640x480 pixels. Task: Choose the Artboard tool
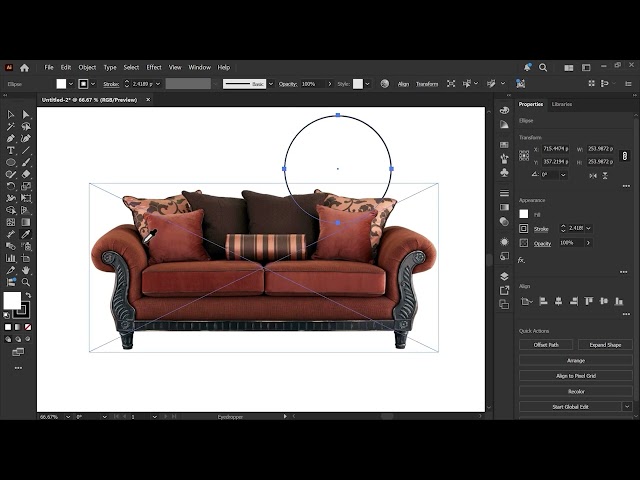pyautogui.click(x=26, y=258)
